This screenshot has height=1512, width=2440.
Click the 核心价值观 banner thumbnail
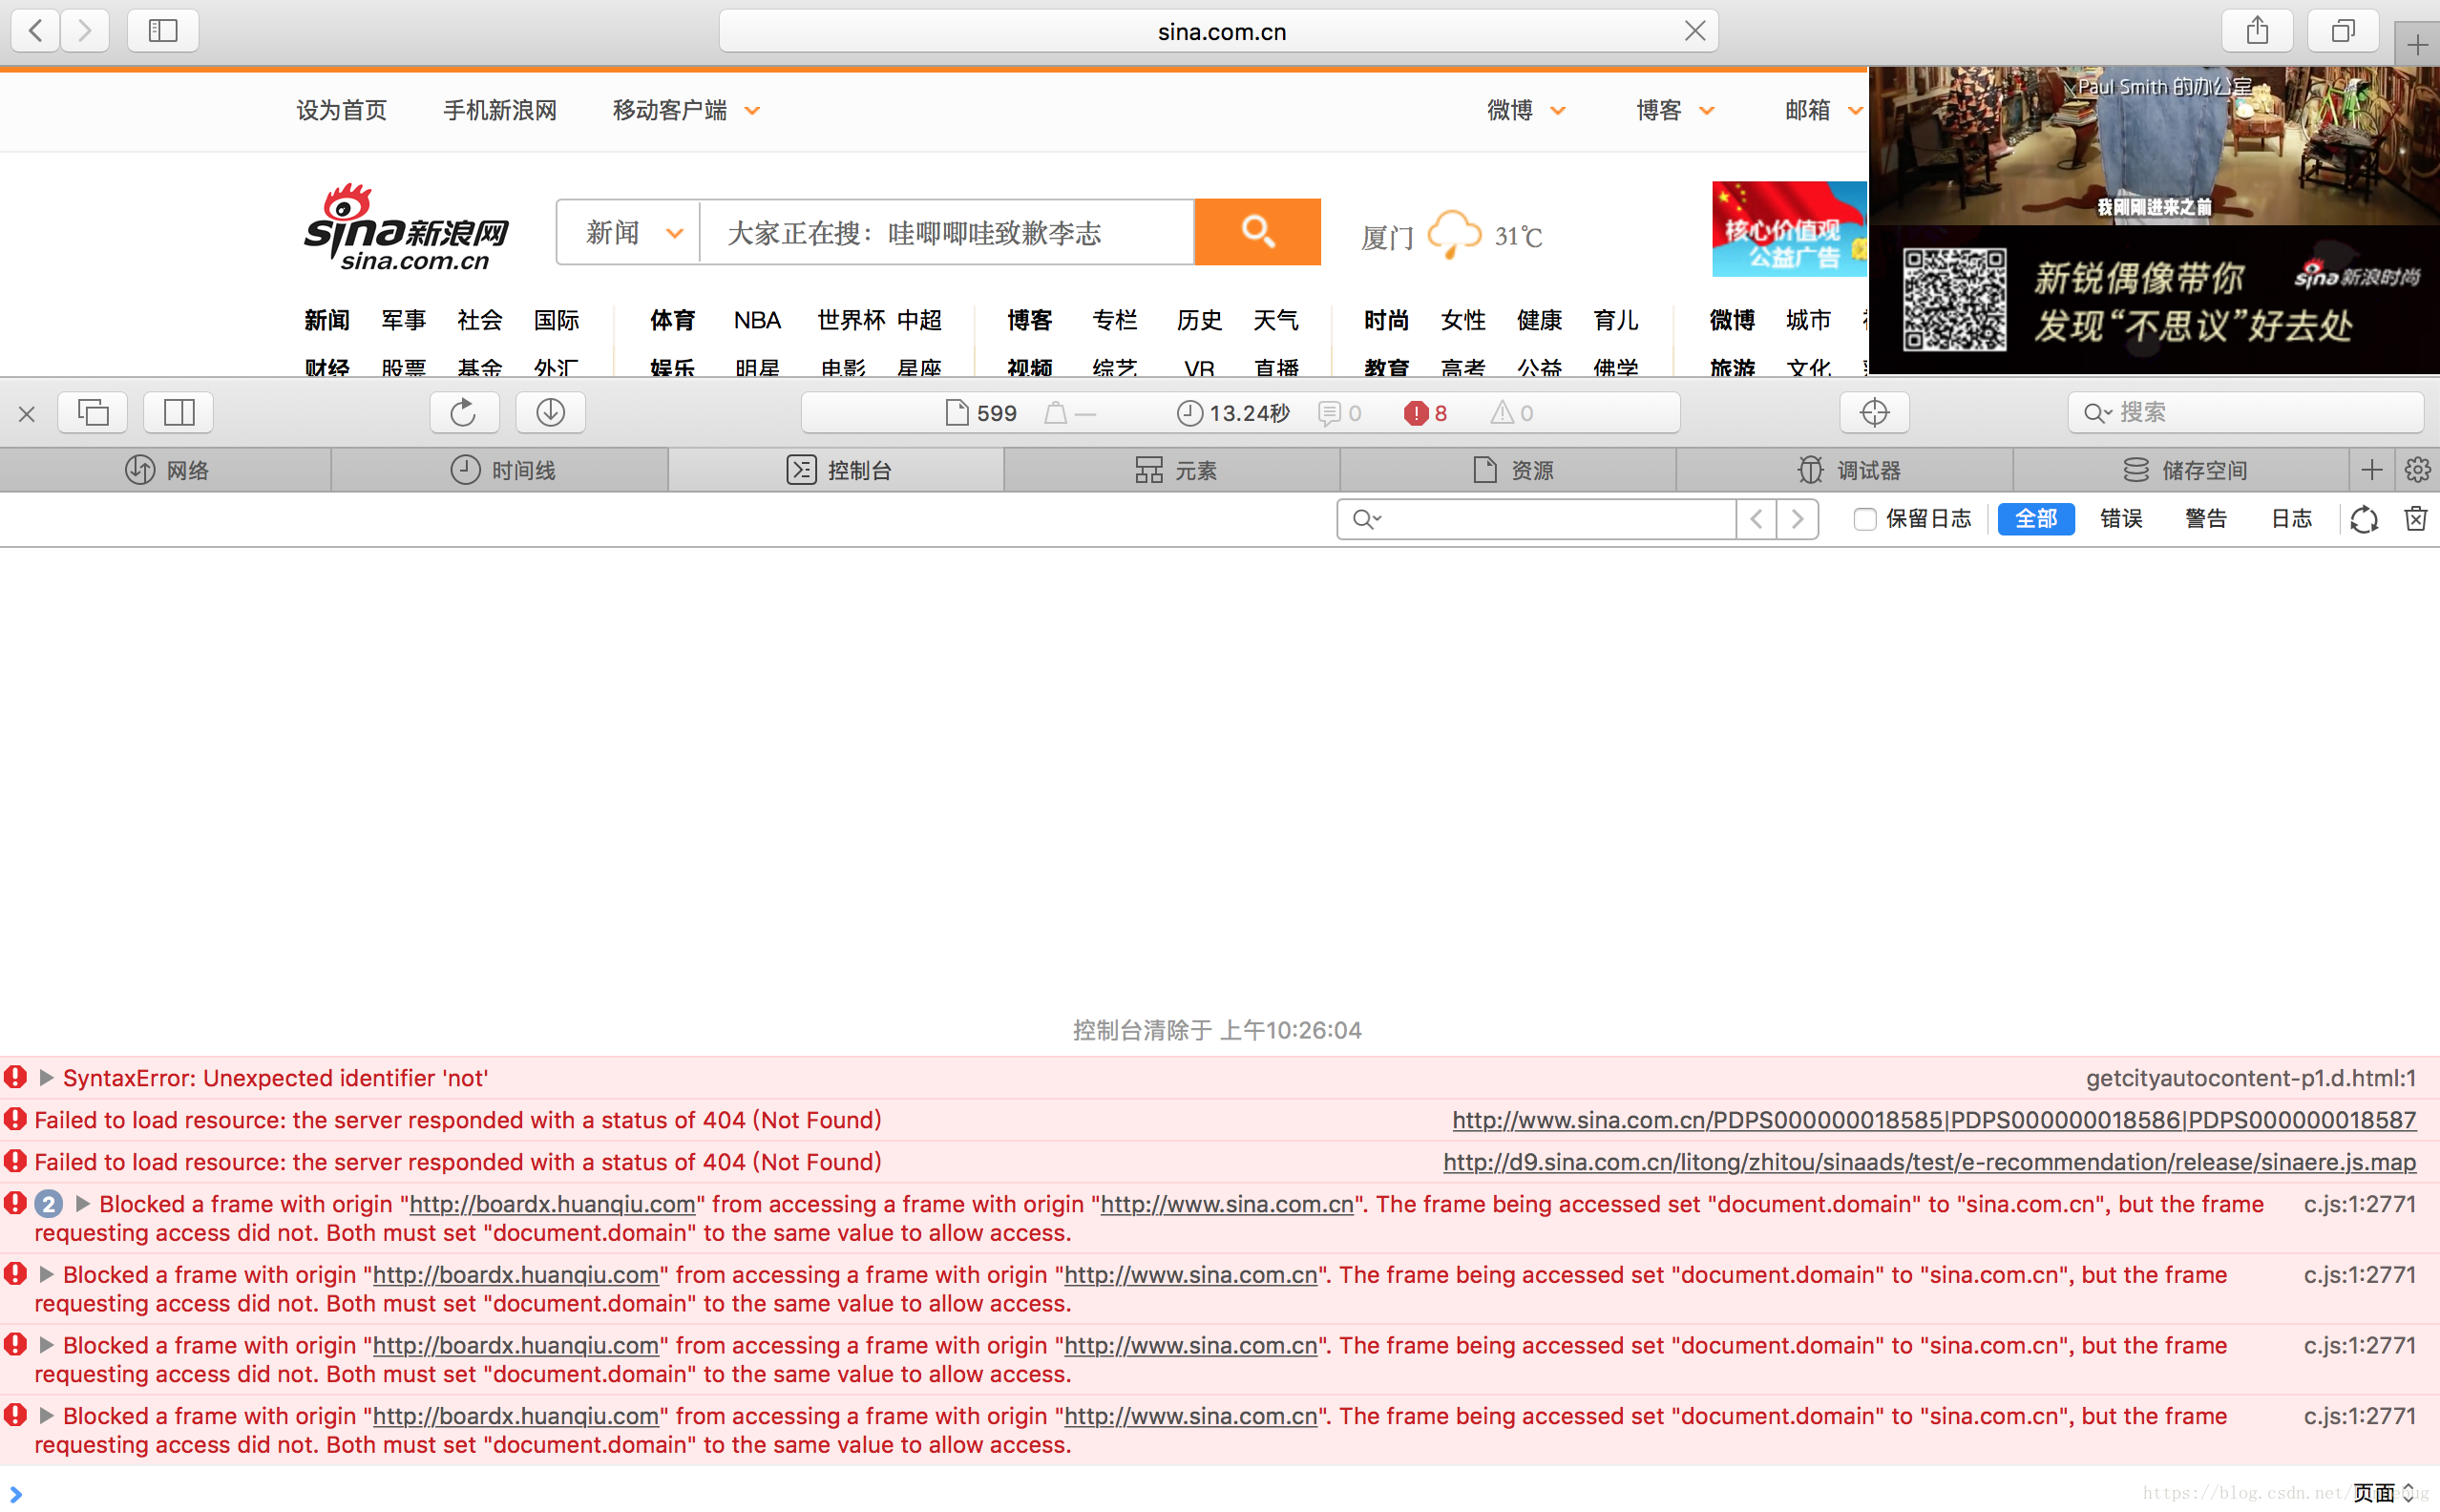pos(1789,229)
